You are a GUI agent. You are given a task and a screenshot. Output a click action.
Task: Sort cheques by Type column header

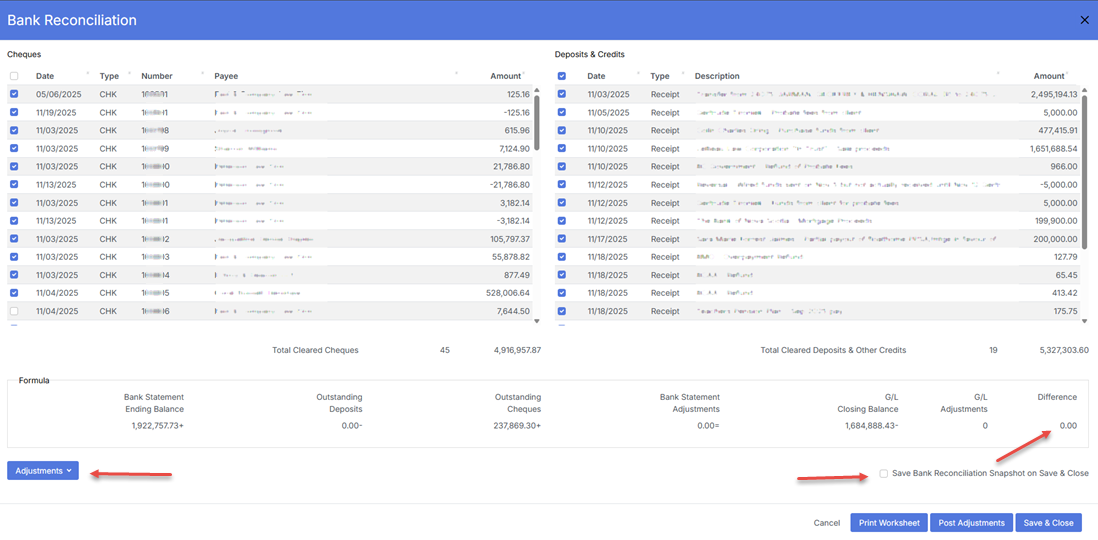tap(108, 76)
